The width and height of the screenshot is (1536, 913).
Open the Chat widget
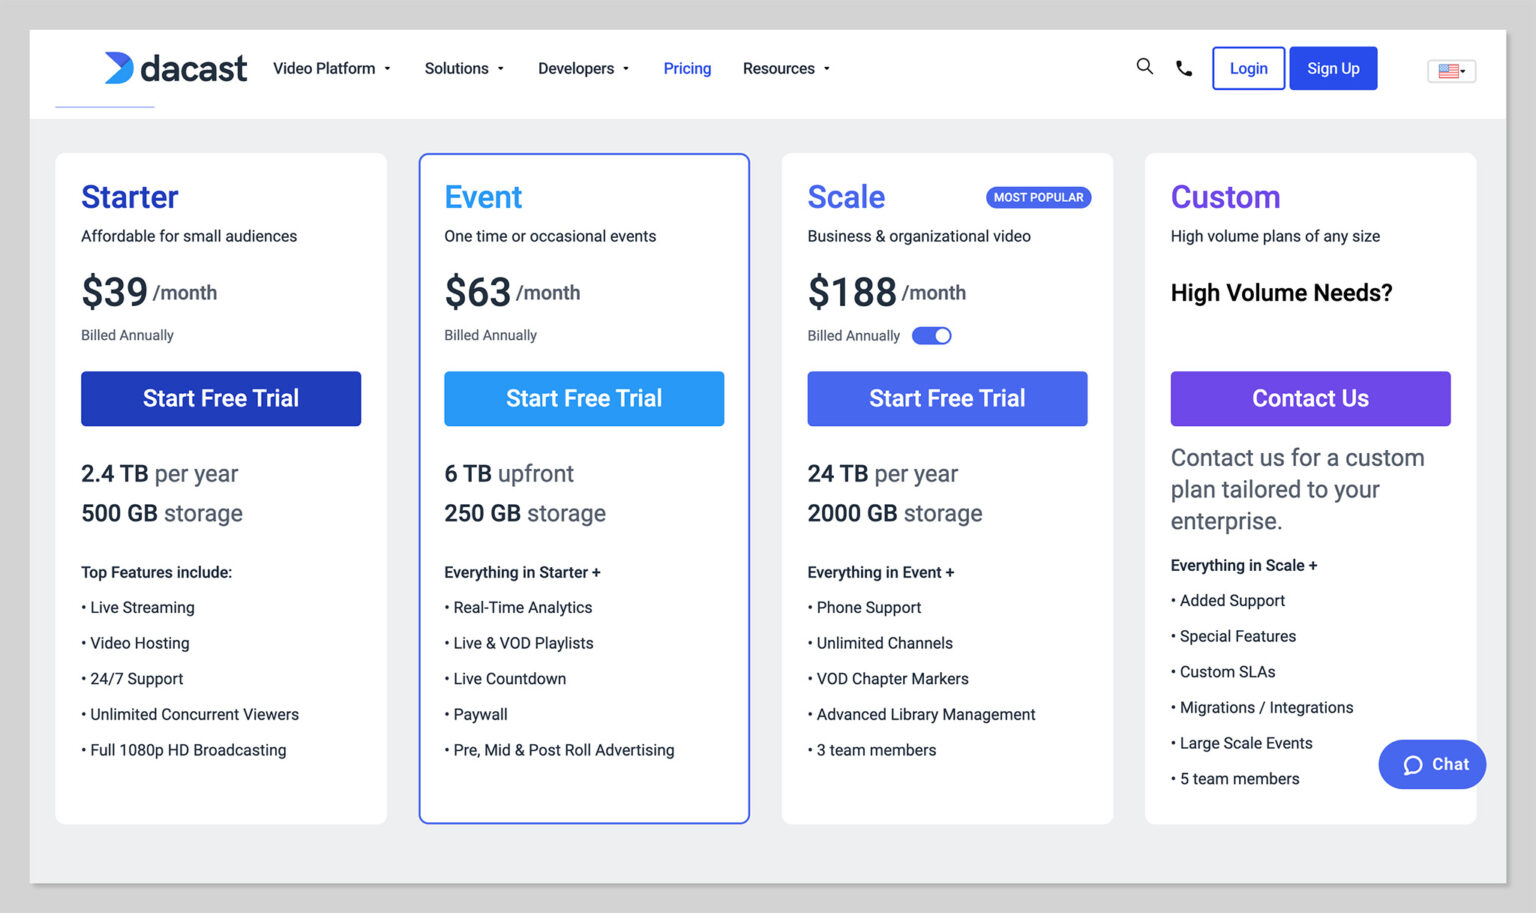pyautogui.click(x=1432, y=764)
